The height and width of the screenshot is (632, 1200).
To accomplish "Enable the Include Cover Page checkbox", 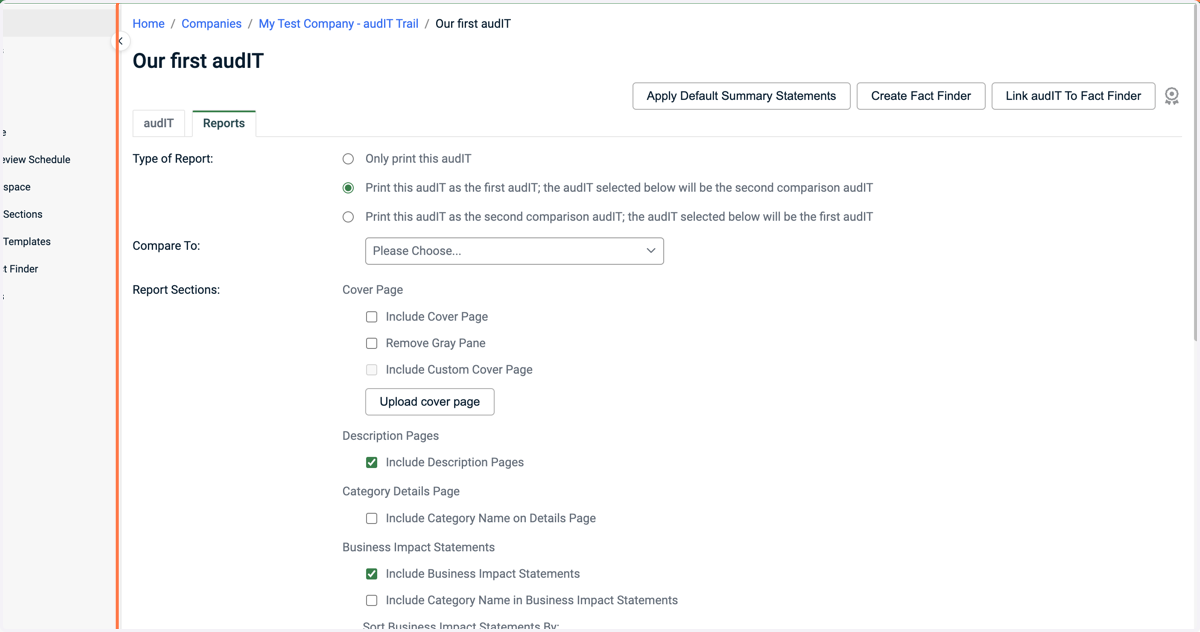I will pos(372,317).
